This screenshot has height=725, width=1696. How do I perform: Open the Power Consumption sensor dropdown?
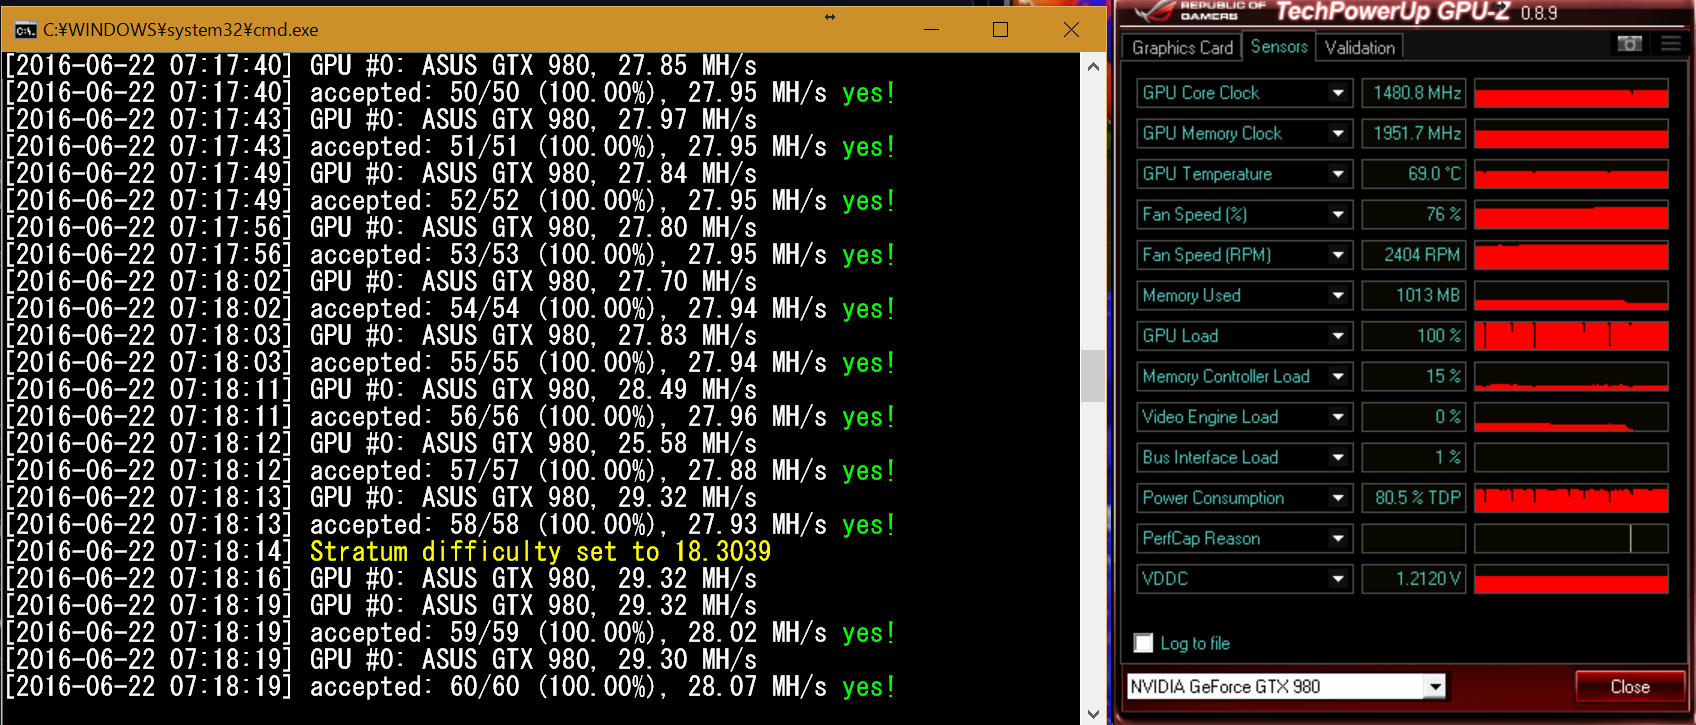[1338, 498]
